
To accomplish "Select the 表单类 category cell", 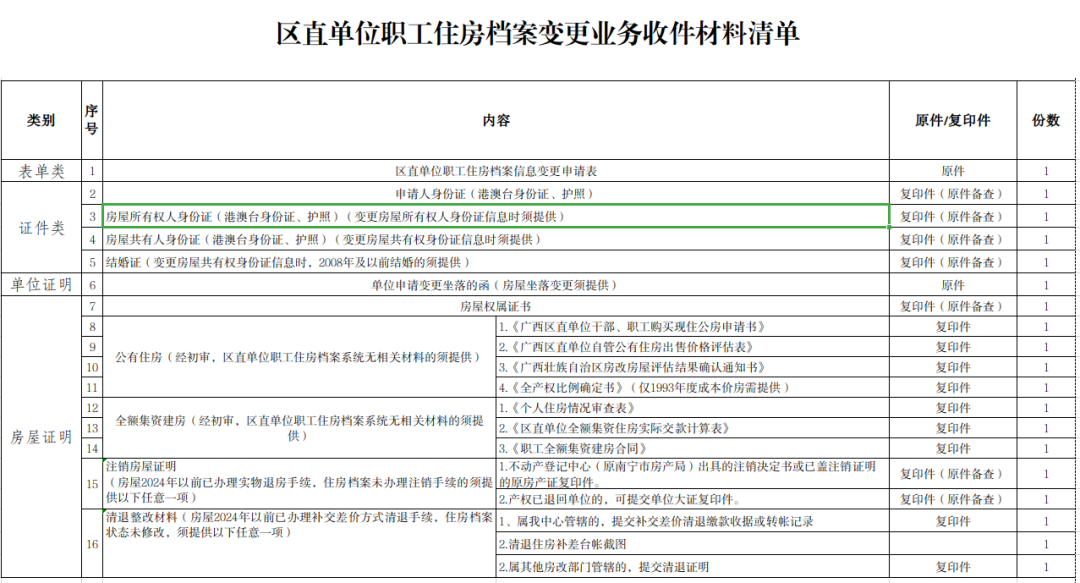I will (41, 171).
